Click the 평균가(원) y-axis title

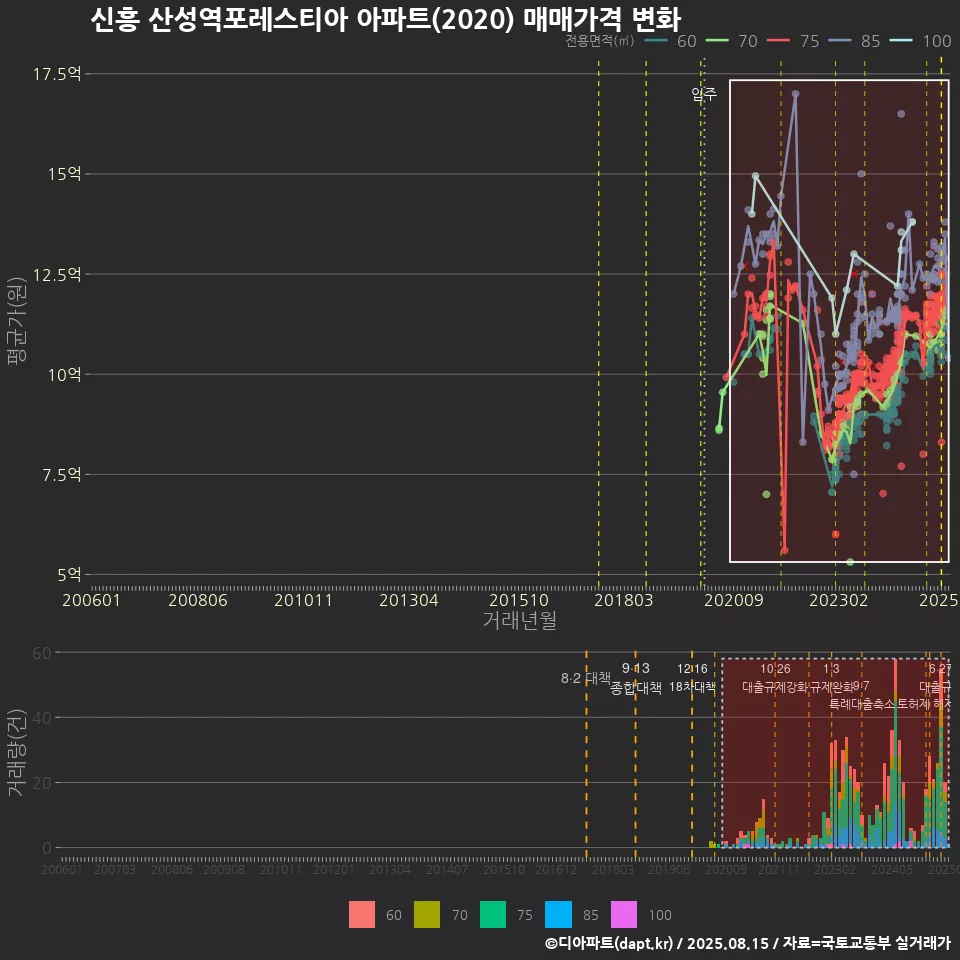[x=17, y=321]
